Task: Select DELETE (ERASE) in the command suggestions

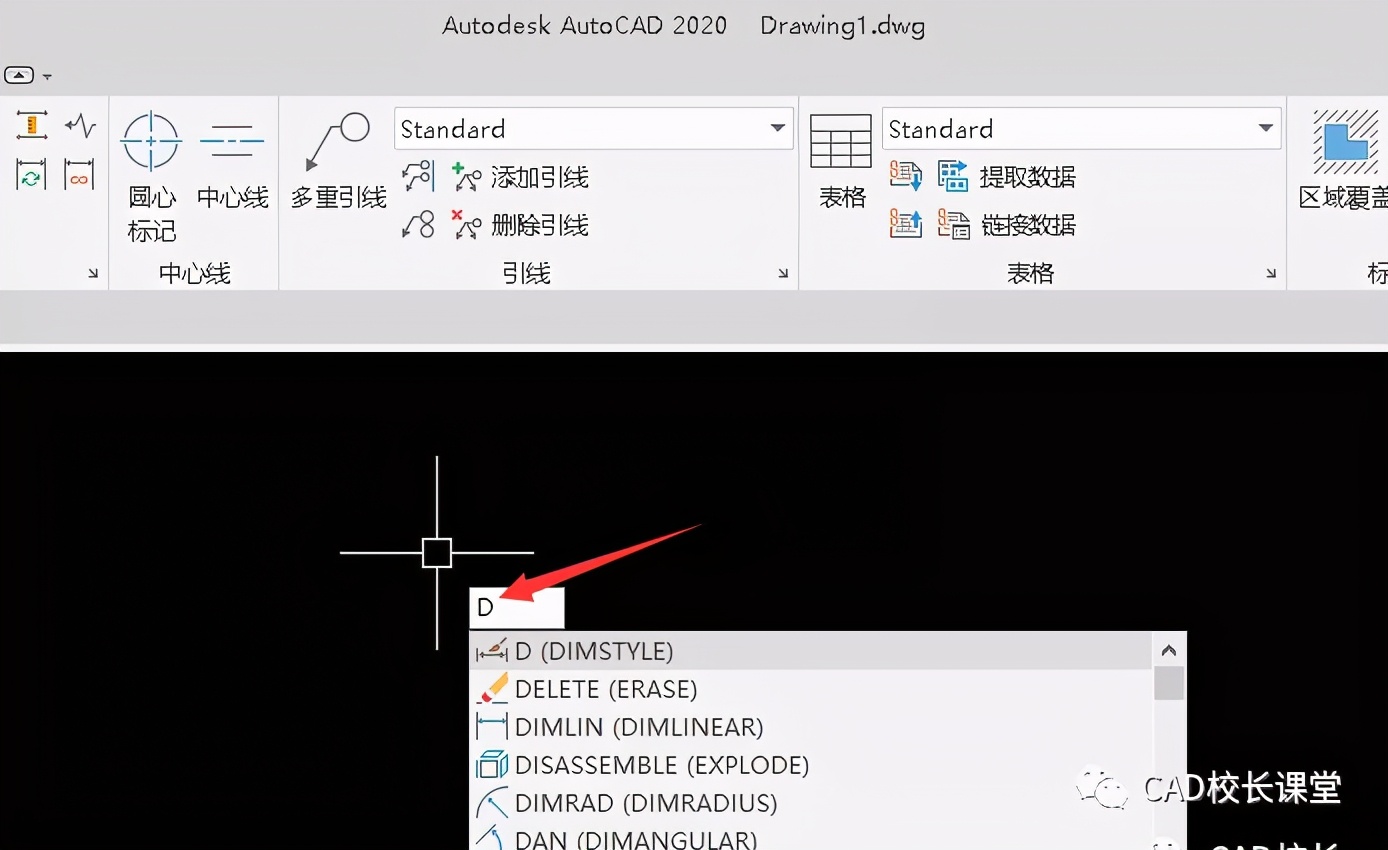Action: pos(606,688)
